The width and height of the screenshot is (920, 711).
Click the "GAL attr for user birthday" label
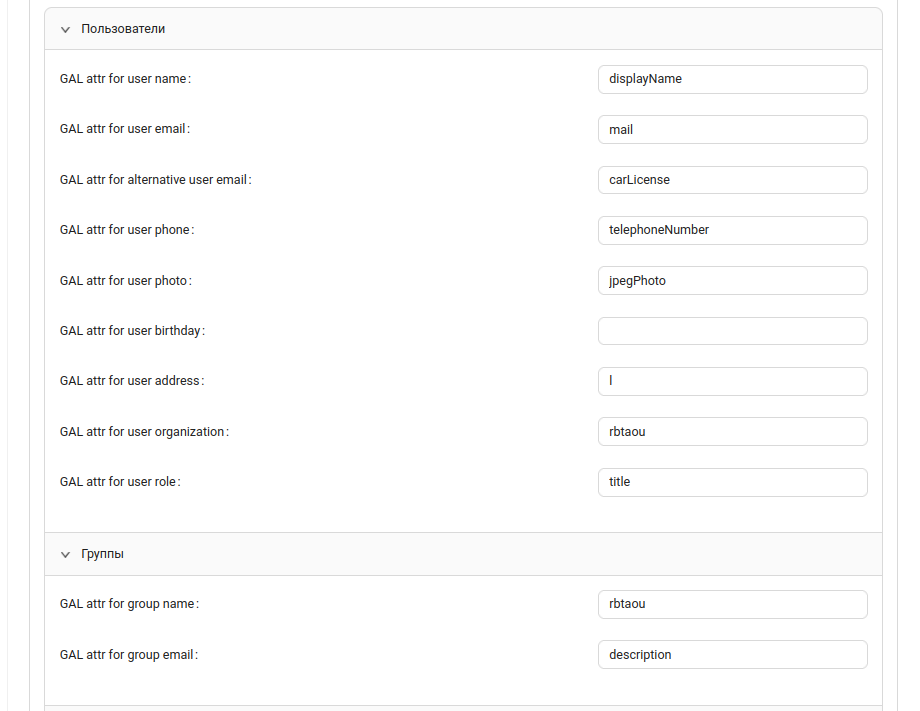tap(131, 331)
